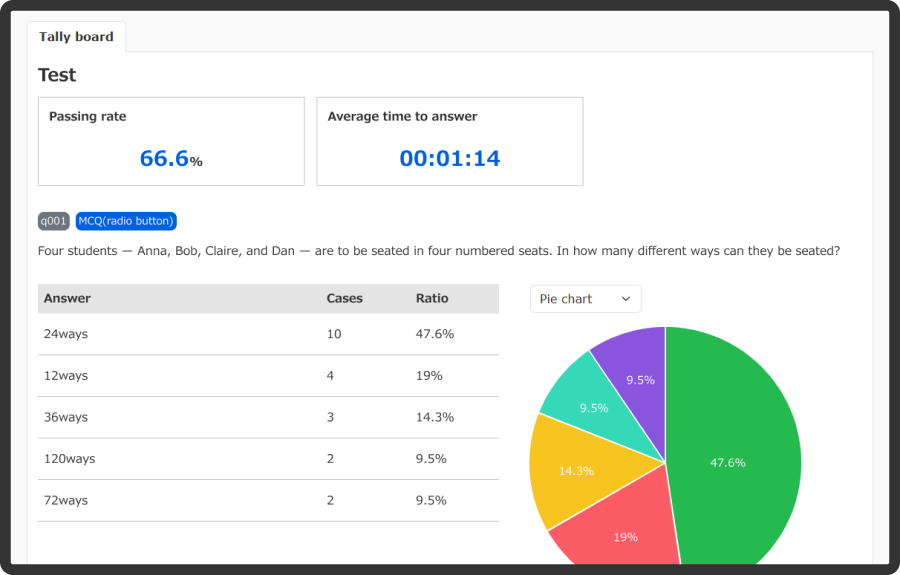Image resolution: width=900 pixels, height=575 pixels.
Task: Select the 12ways answer row
Action: tap(268, 376)
